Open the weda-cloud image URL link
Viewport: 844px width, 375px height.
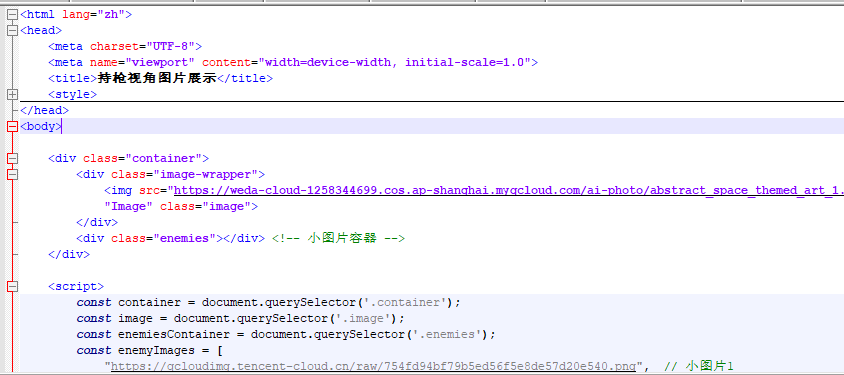click(508, 190)
